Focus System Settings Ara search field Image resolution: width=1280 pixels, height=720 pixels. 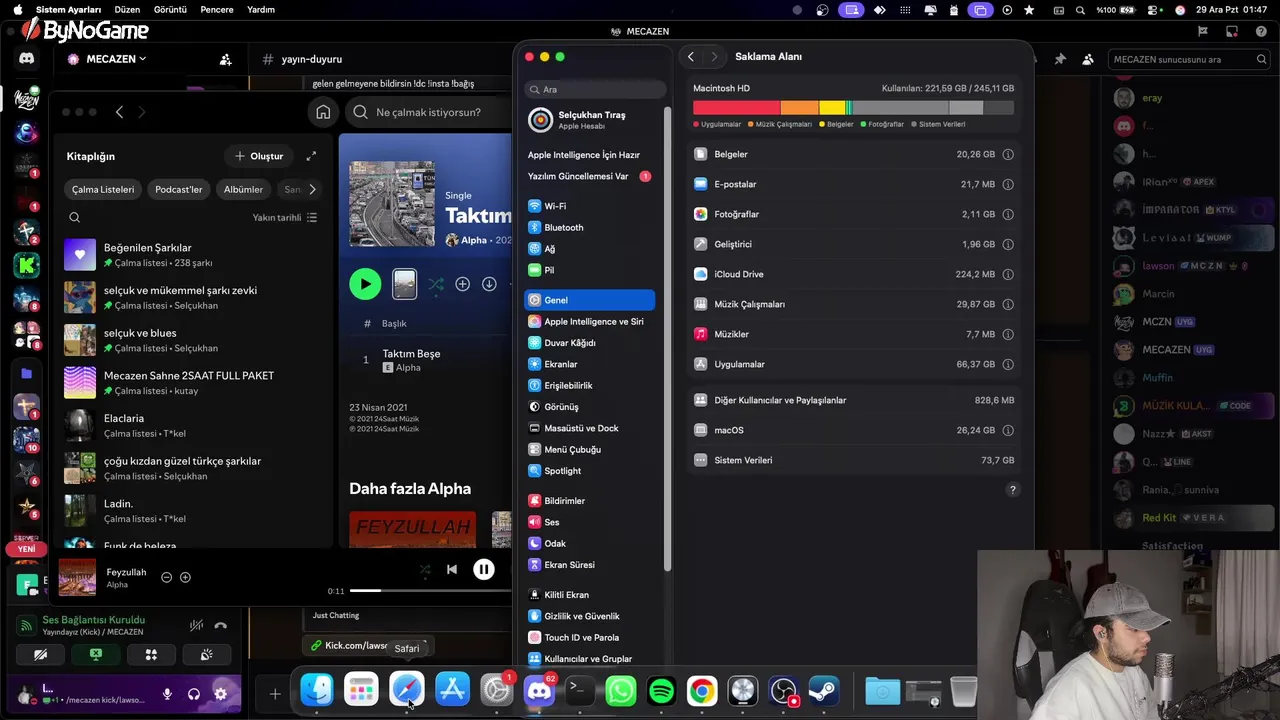tap(596, 89)
